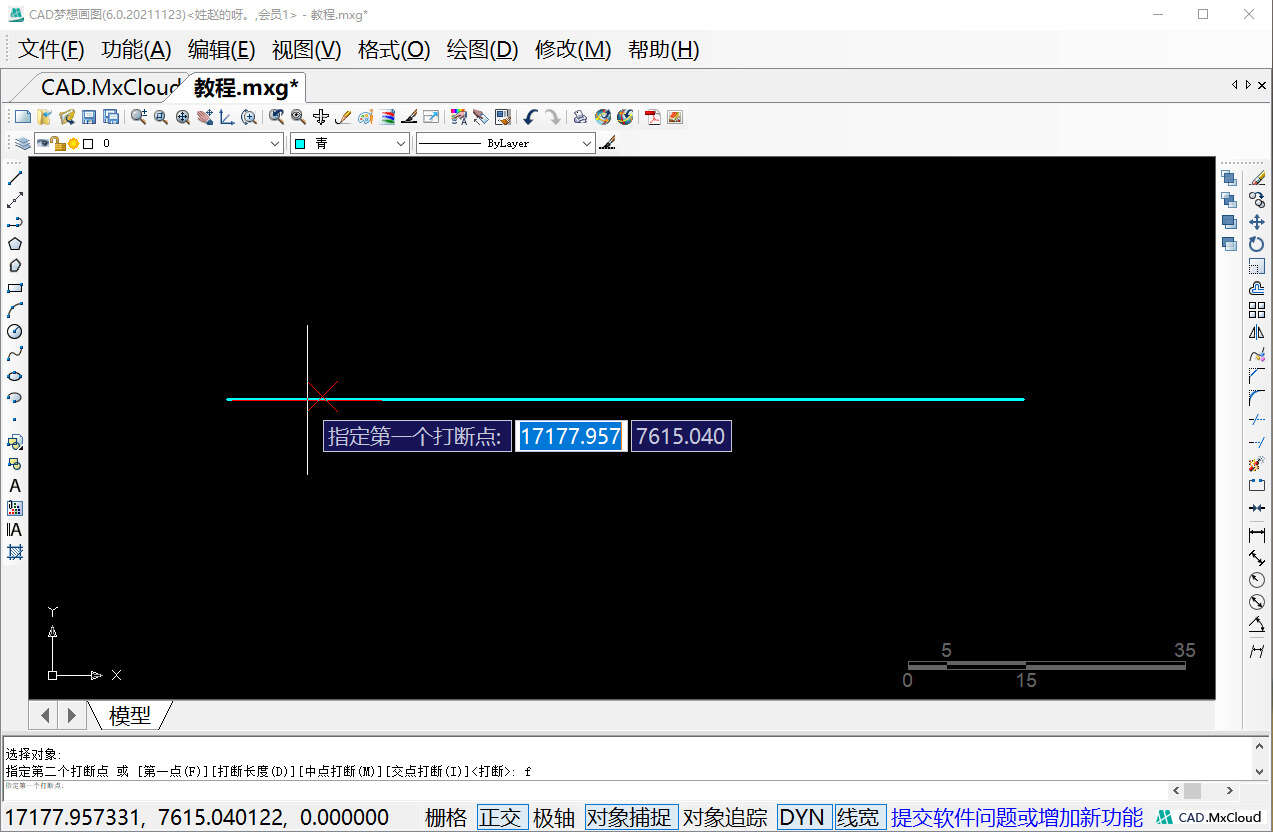1273x832 pixels.
Task: Expand the layer 0 dropdown
Action: coord(276,144)
